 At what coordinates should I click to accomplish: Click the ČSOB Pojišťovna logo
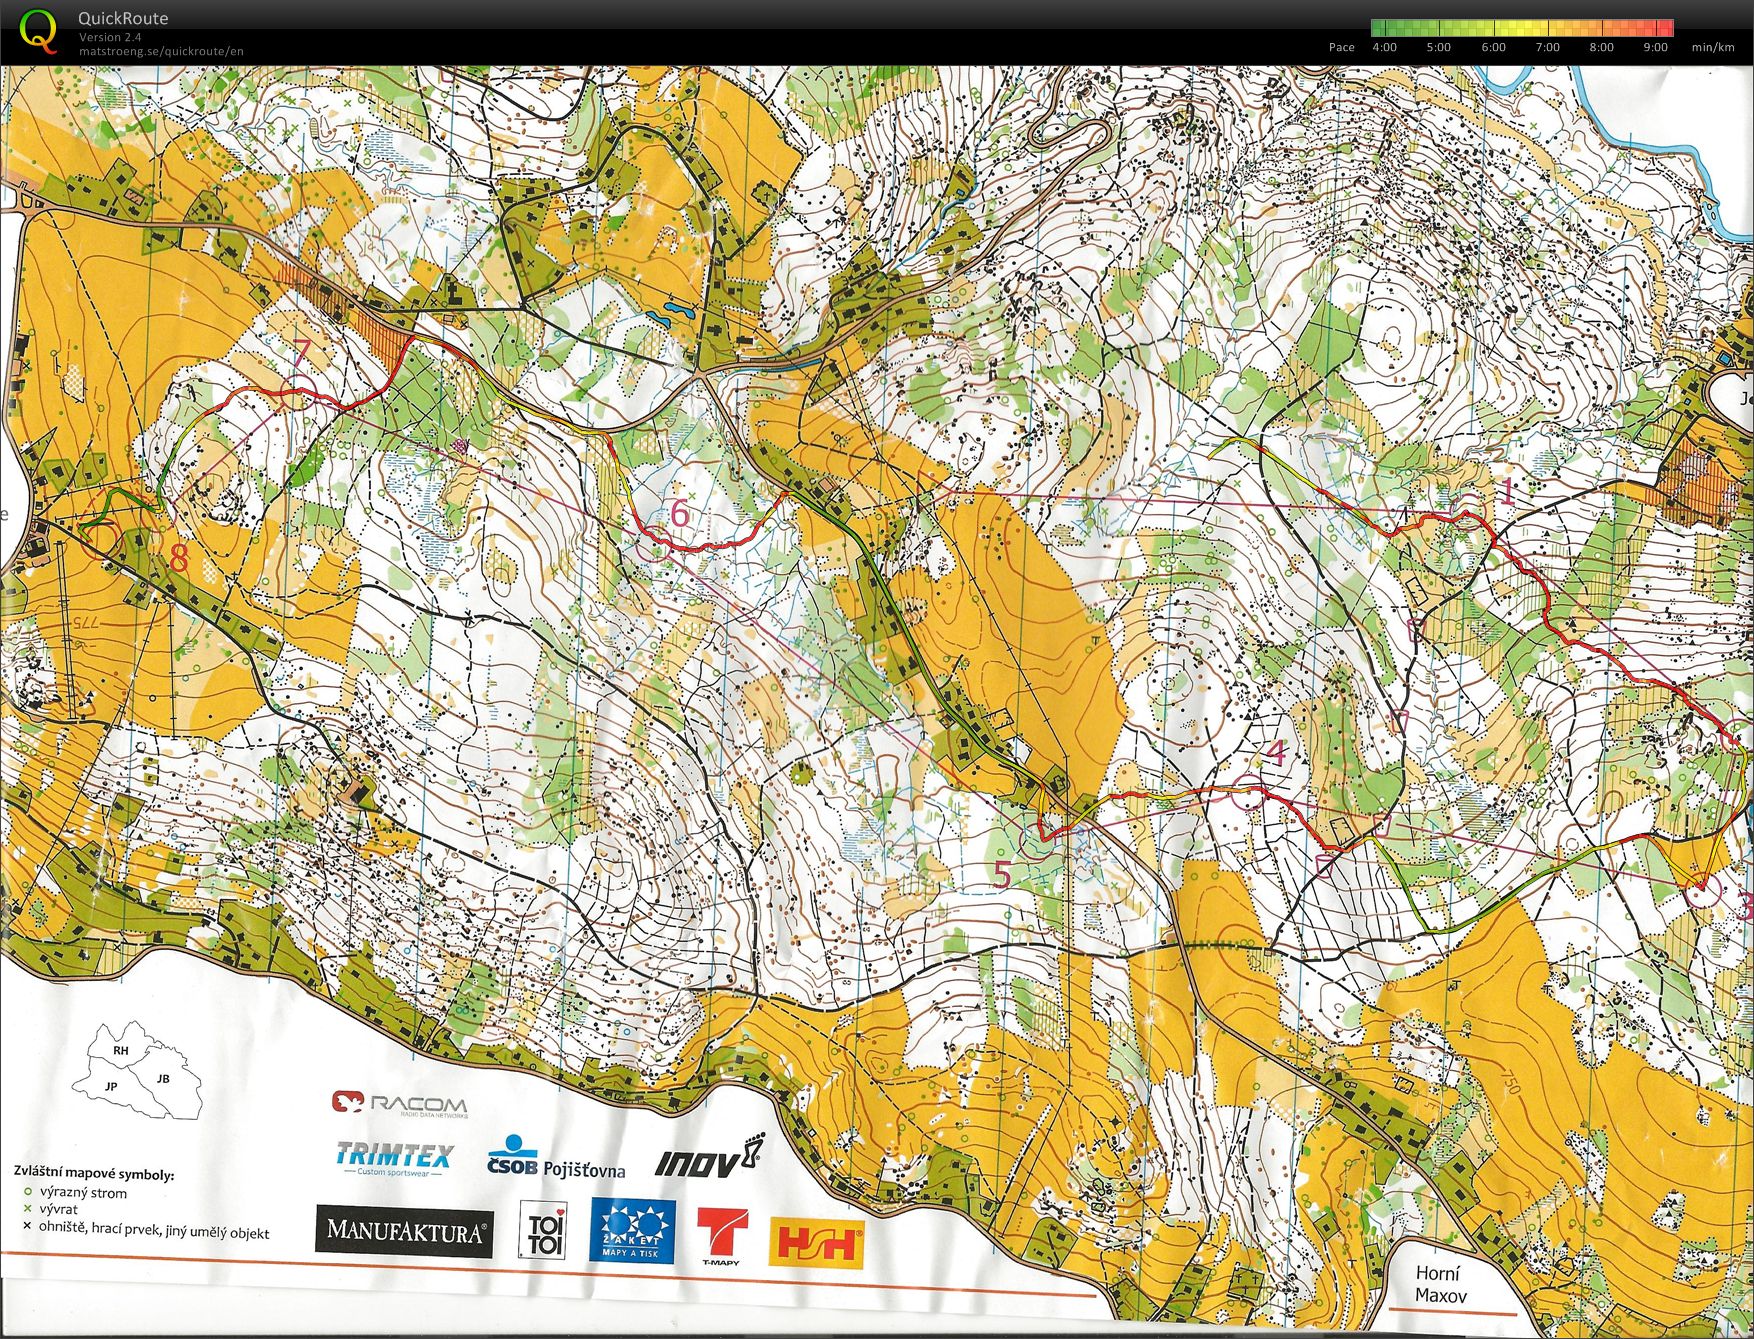[556, 1157]
